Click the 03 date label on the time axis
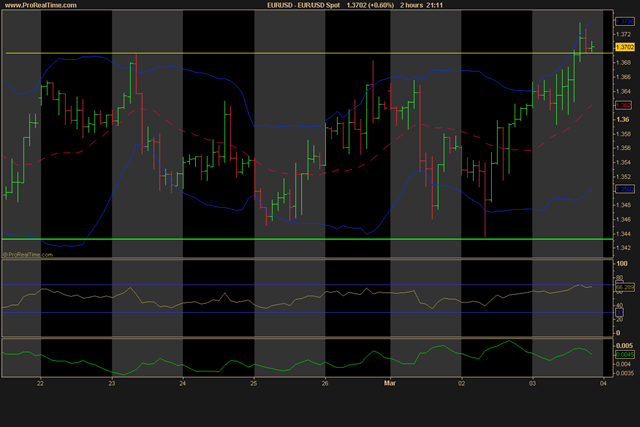The height and width of the screenshot is (427, 640). coord(532,383)
